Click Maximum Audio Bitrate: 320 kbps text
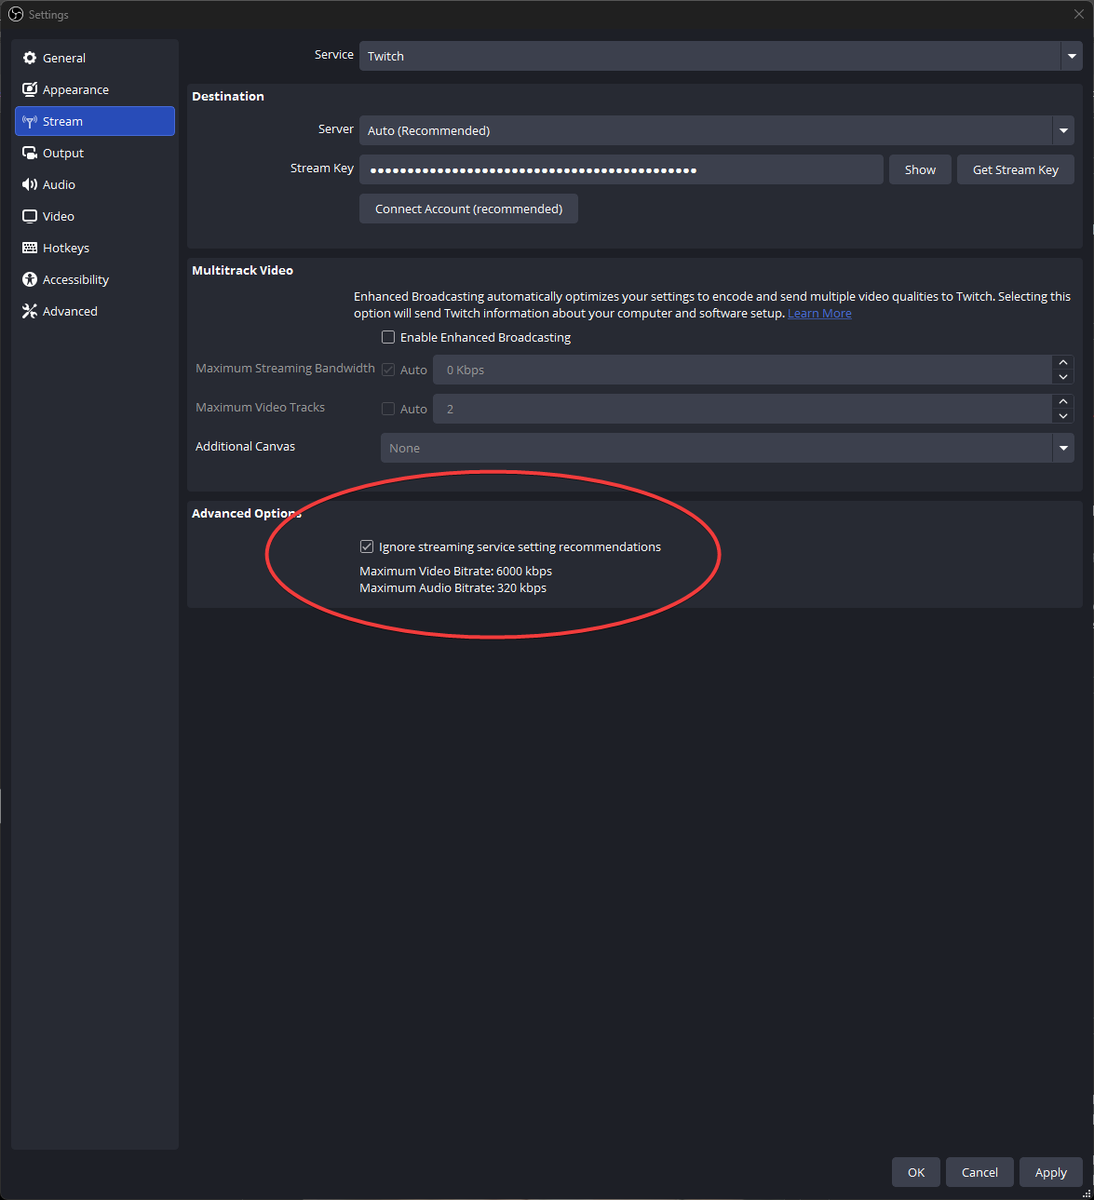This screenshot has width=1094, height=1200. pyautogui.click(x=453, y=588)
